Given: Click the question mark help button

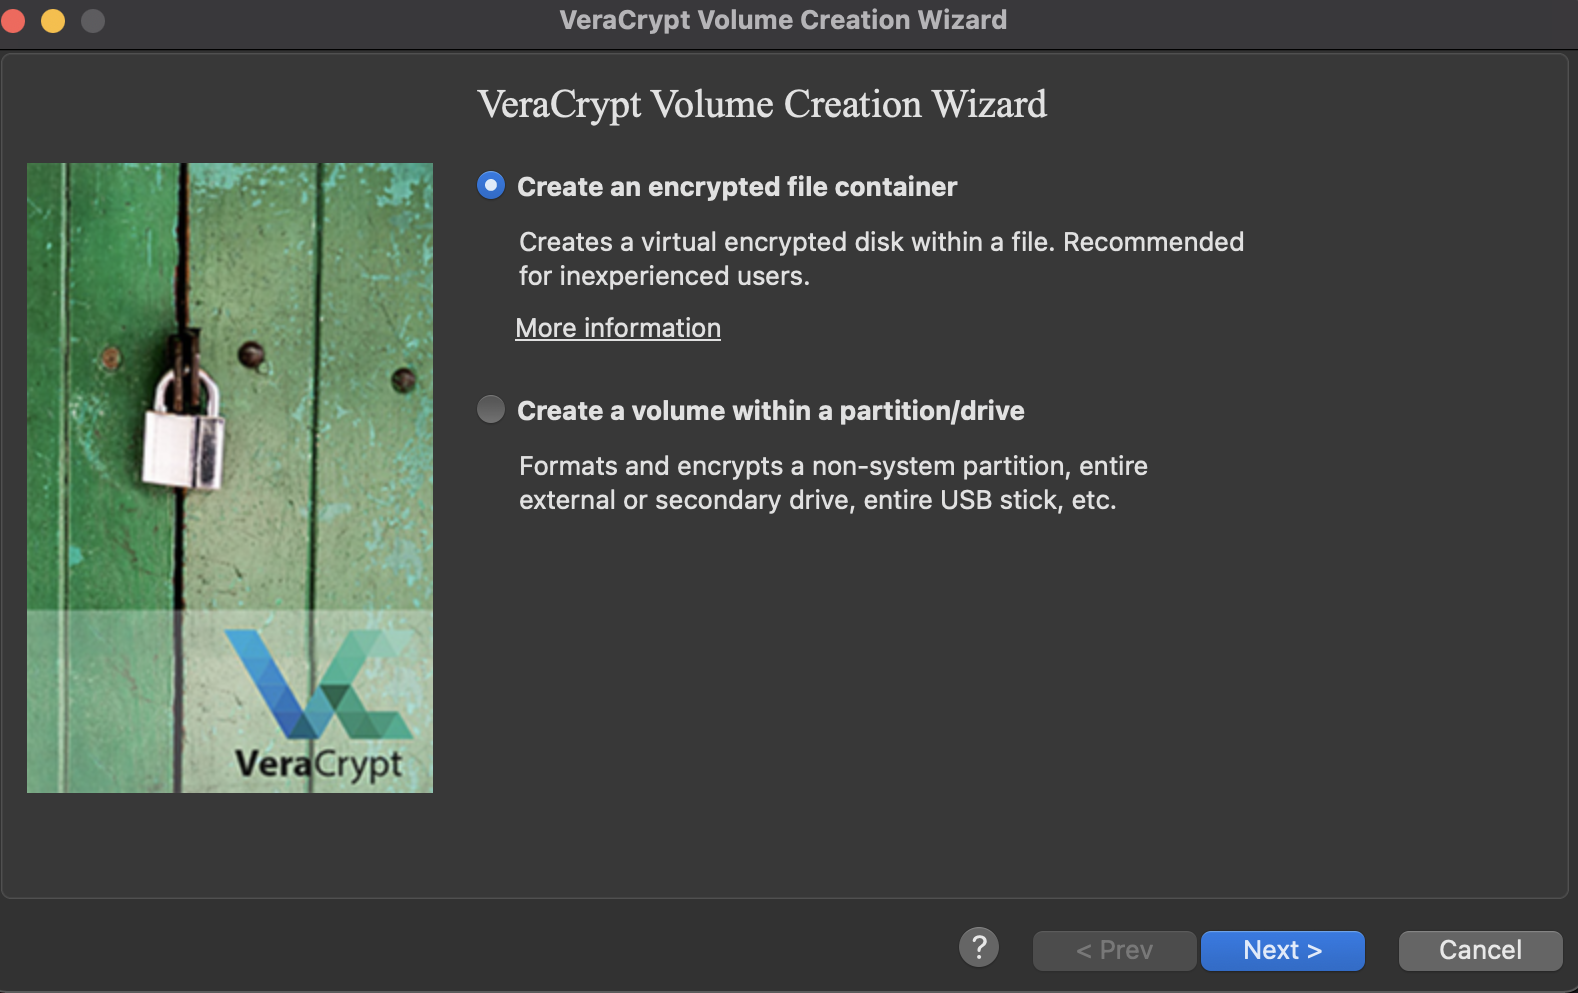Looking at the screenshot, I should (979, 947).
